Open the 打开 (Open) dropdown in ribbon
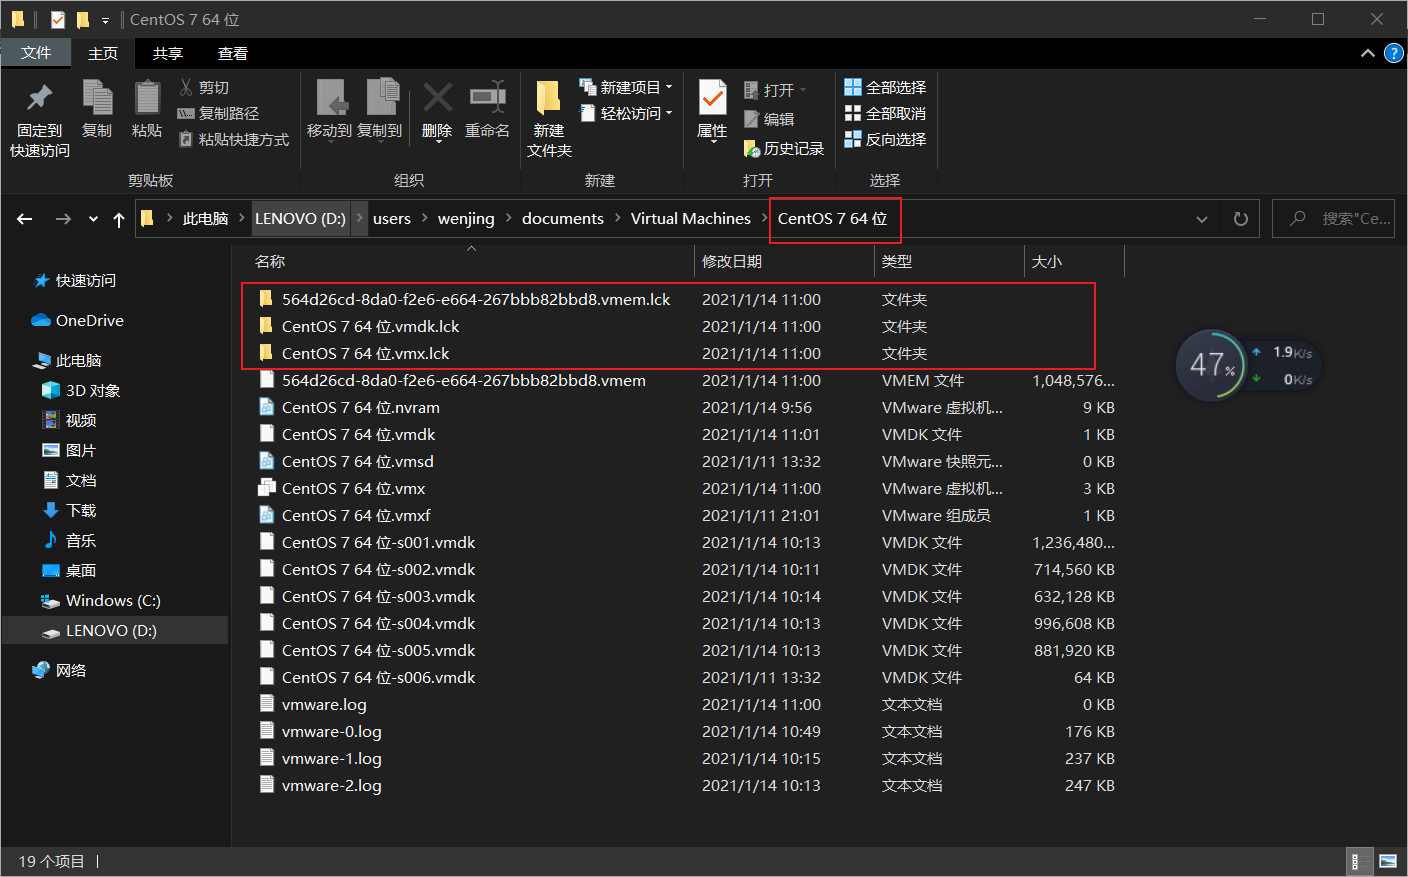The width and height of the screenshot is (1408, 877). (x=775, y=90)
